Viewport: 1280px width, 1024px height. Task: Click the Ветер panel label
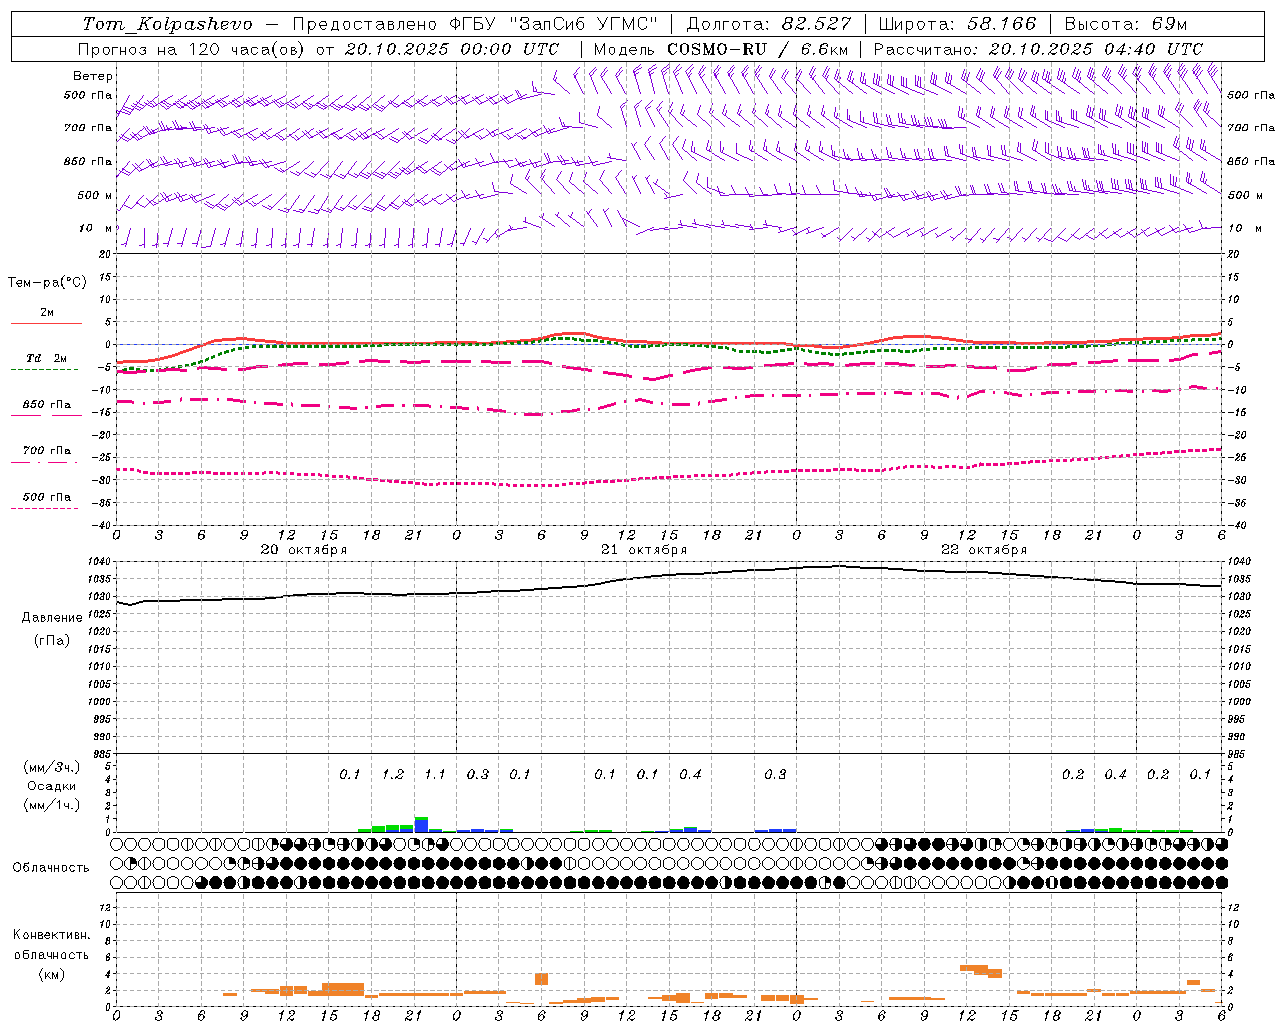93,76
